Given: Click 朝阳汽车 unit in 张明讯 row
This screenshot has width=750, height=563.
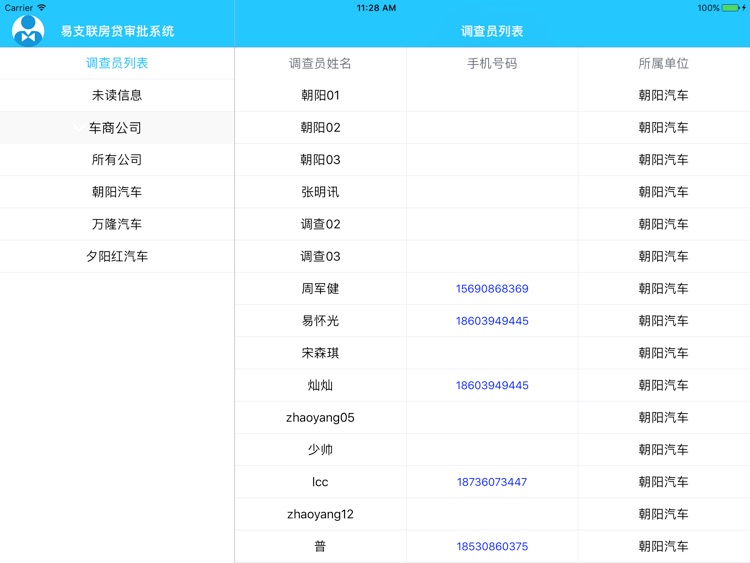Looking at the screenshot, I should pos(663,192).
